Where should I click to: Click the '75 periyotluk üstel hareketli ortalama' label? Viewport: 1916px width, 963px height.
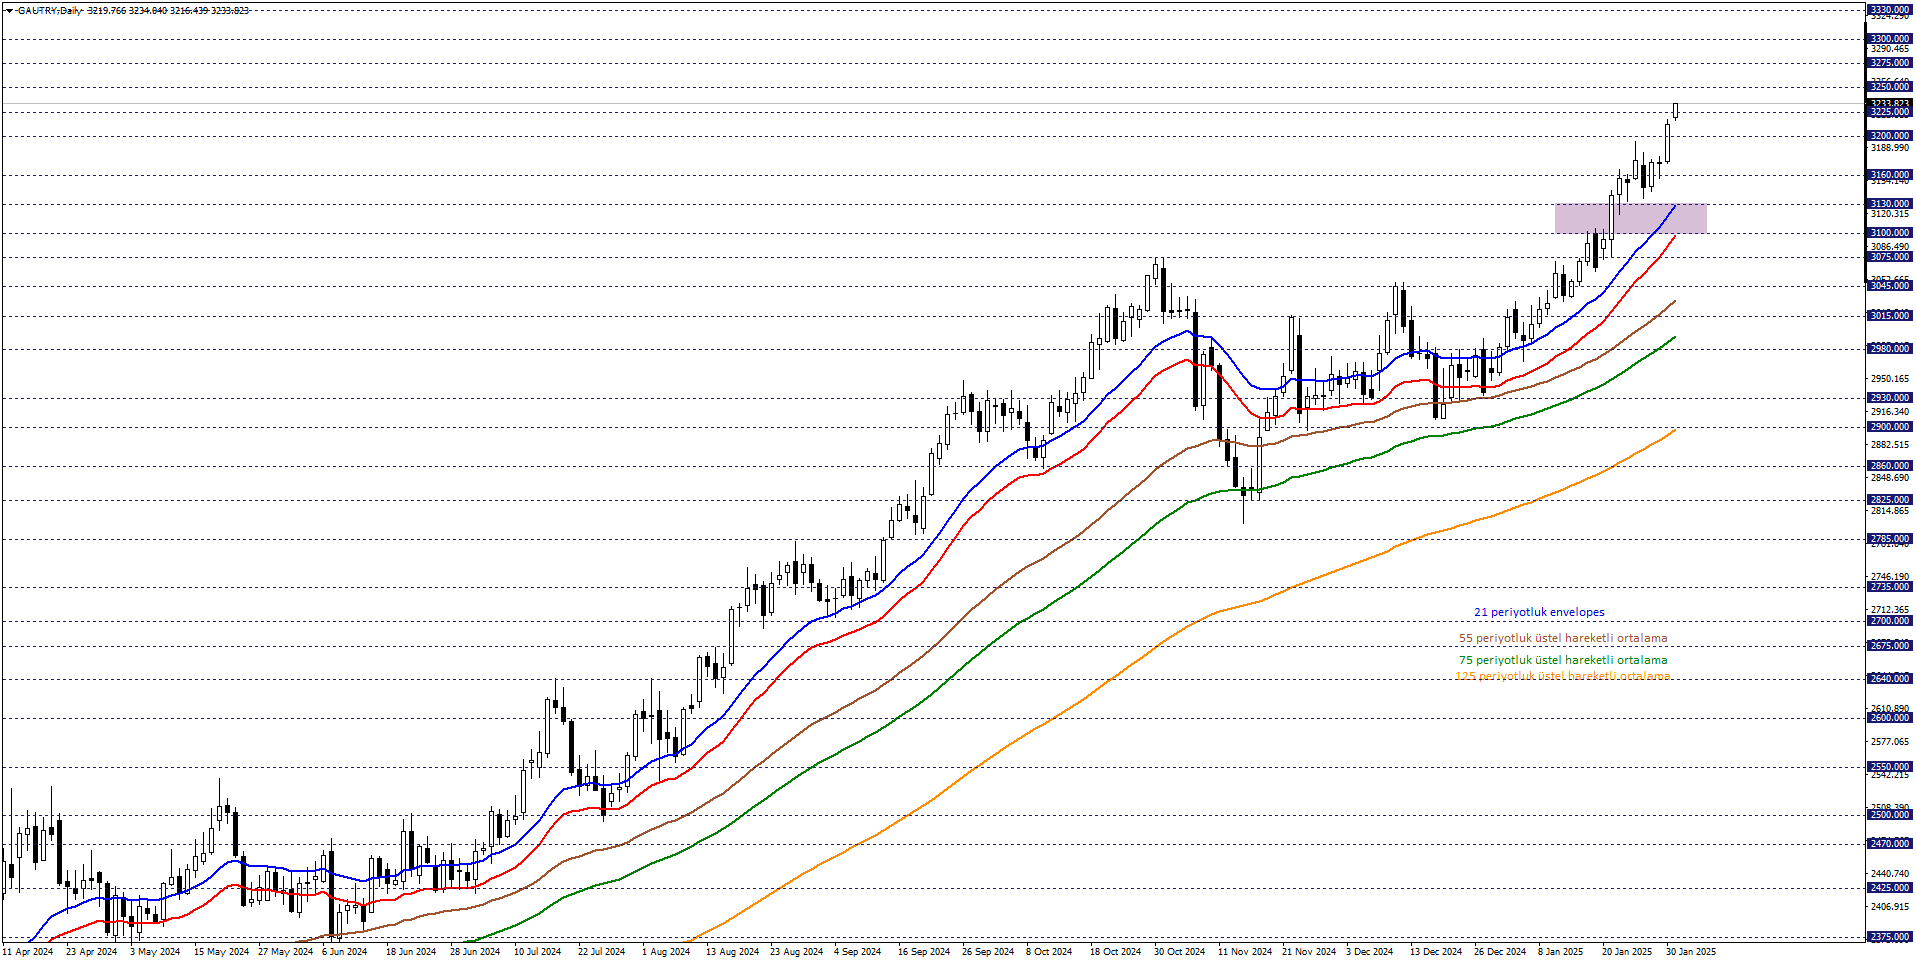click(1563, 660)
